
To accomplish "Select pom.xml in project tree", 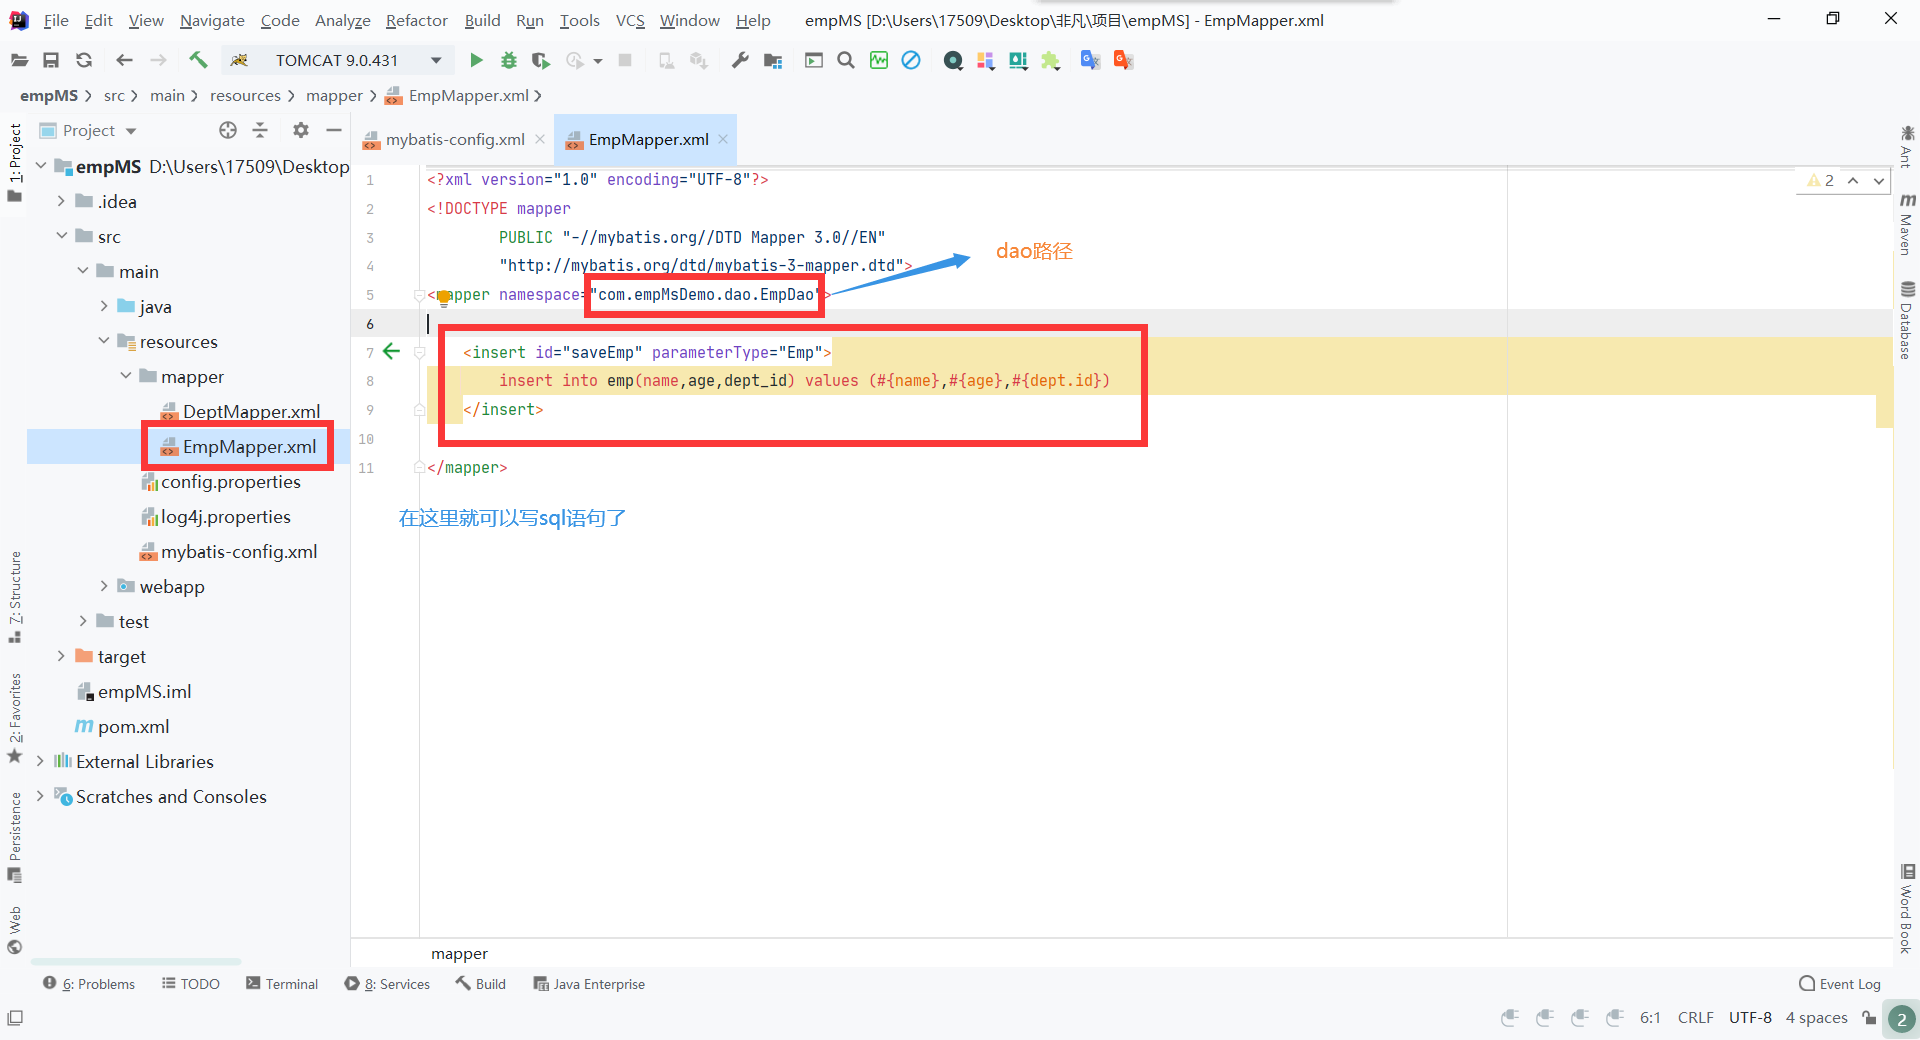I will (133, 726).
